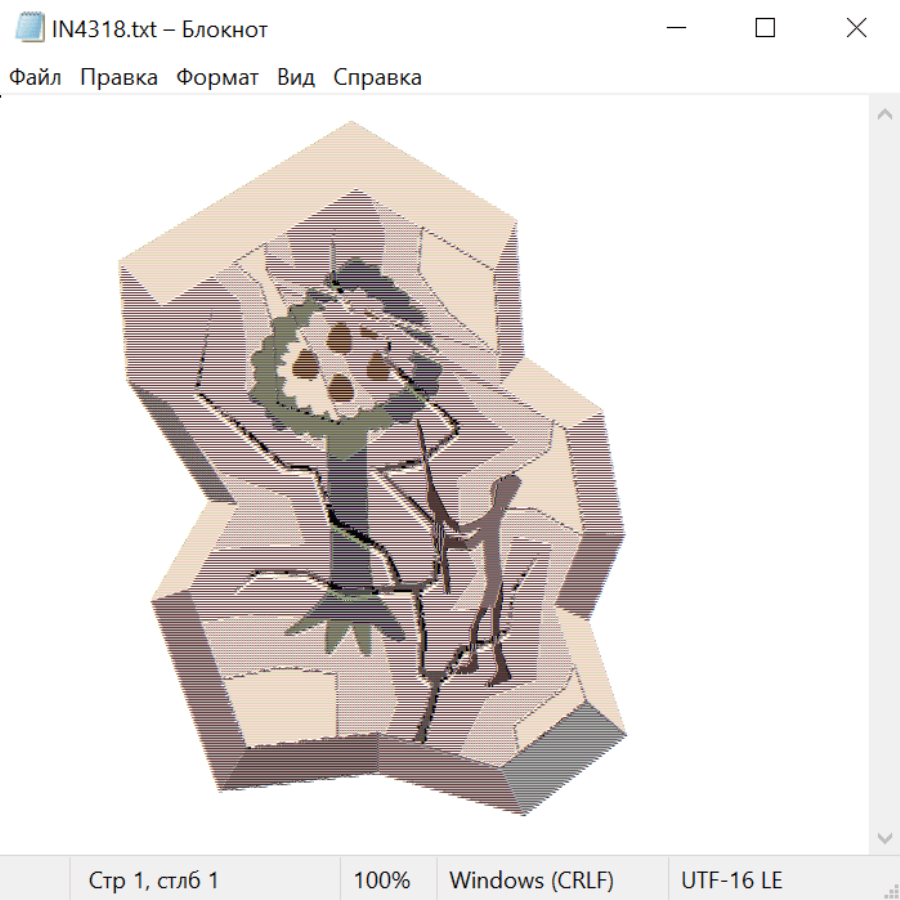Open the Правка menu
The image size is (900, 900).
pyautogui.click(x=118, y=77)
